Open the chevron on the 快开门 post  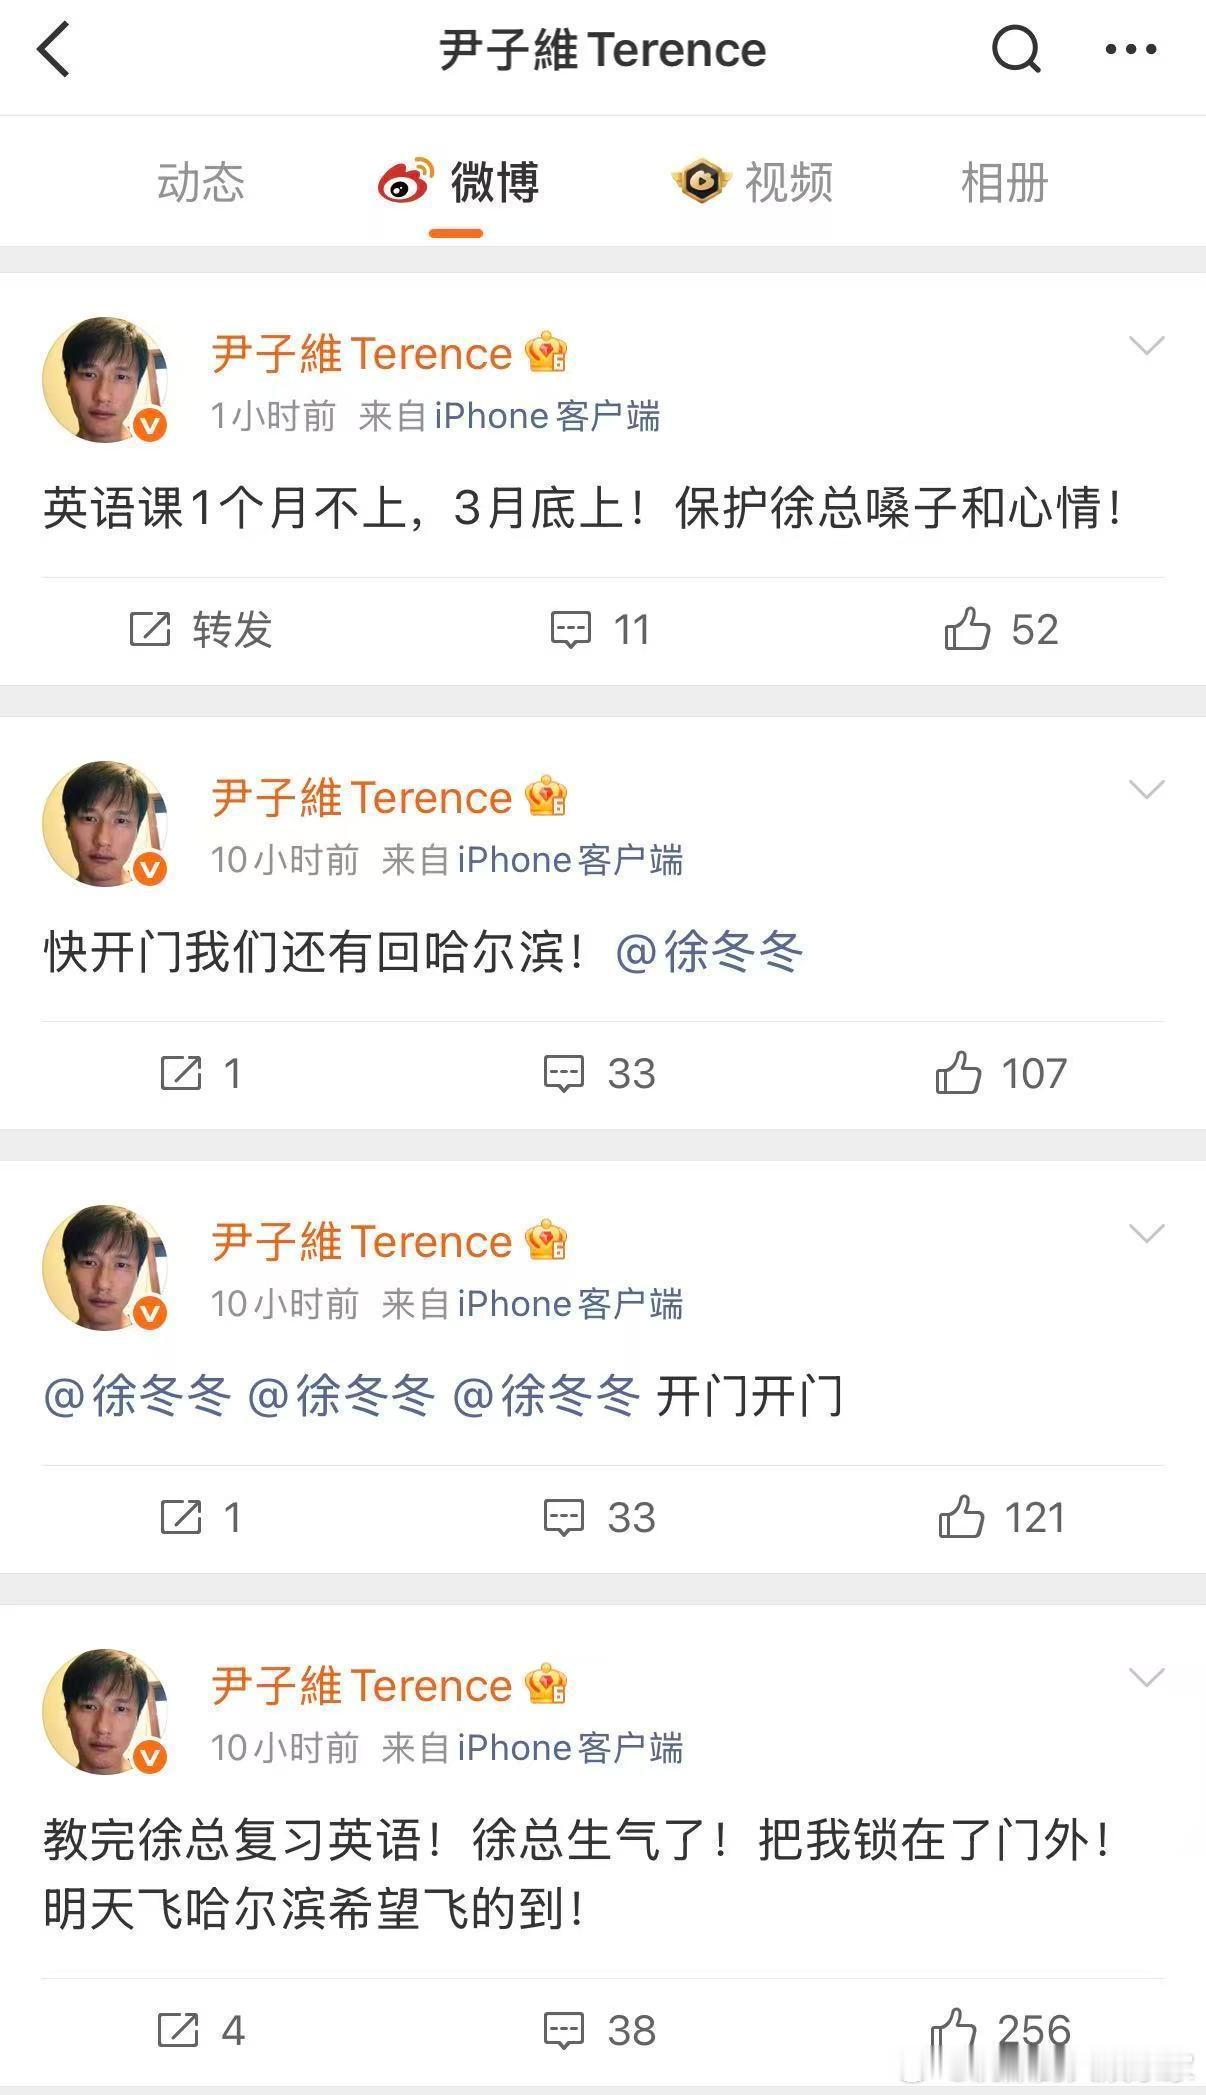tap(1143, 790)
